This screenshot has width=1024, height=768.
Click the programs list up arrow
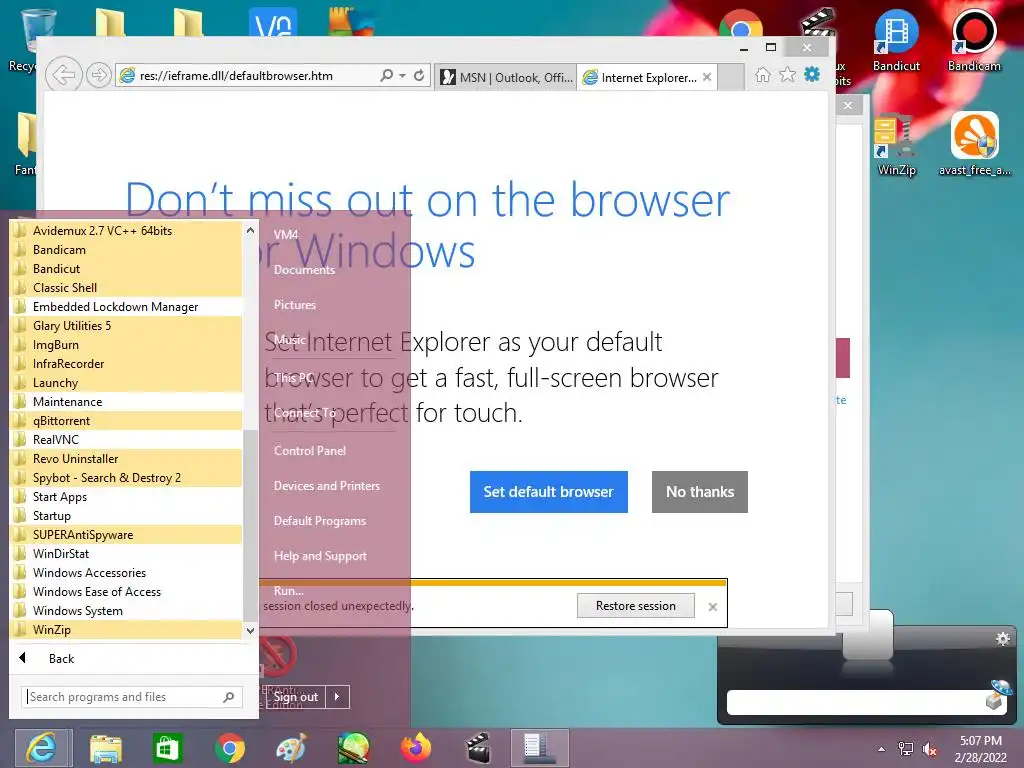coord(250,230)
